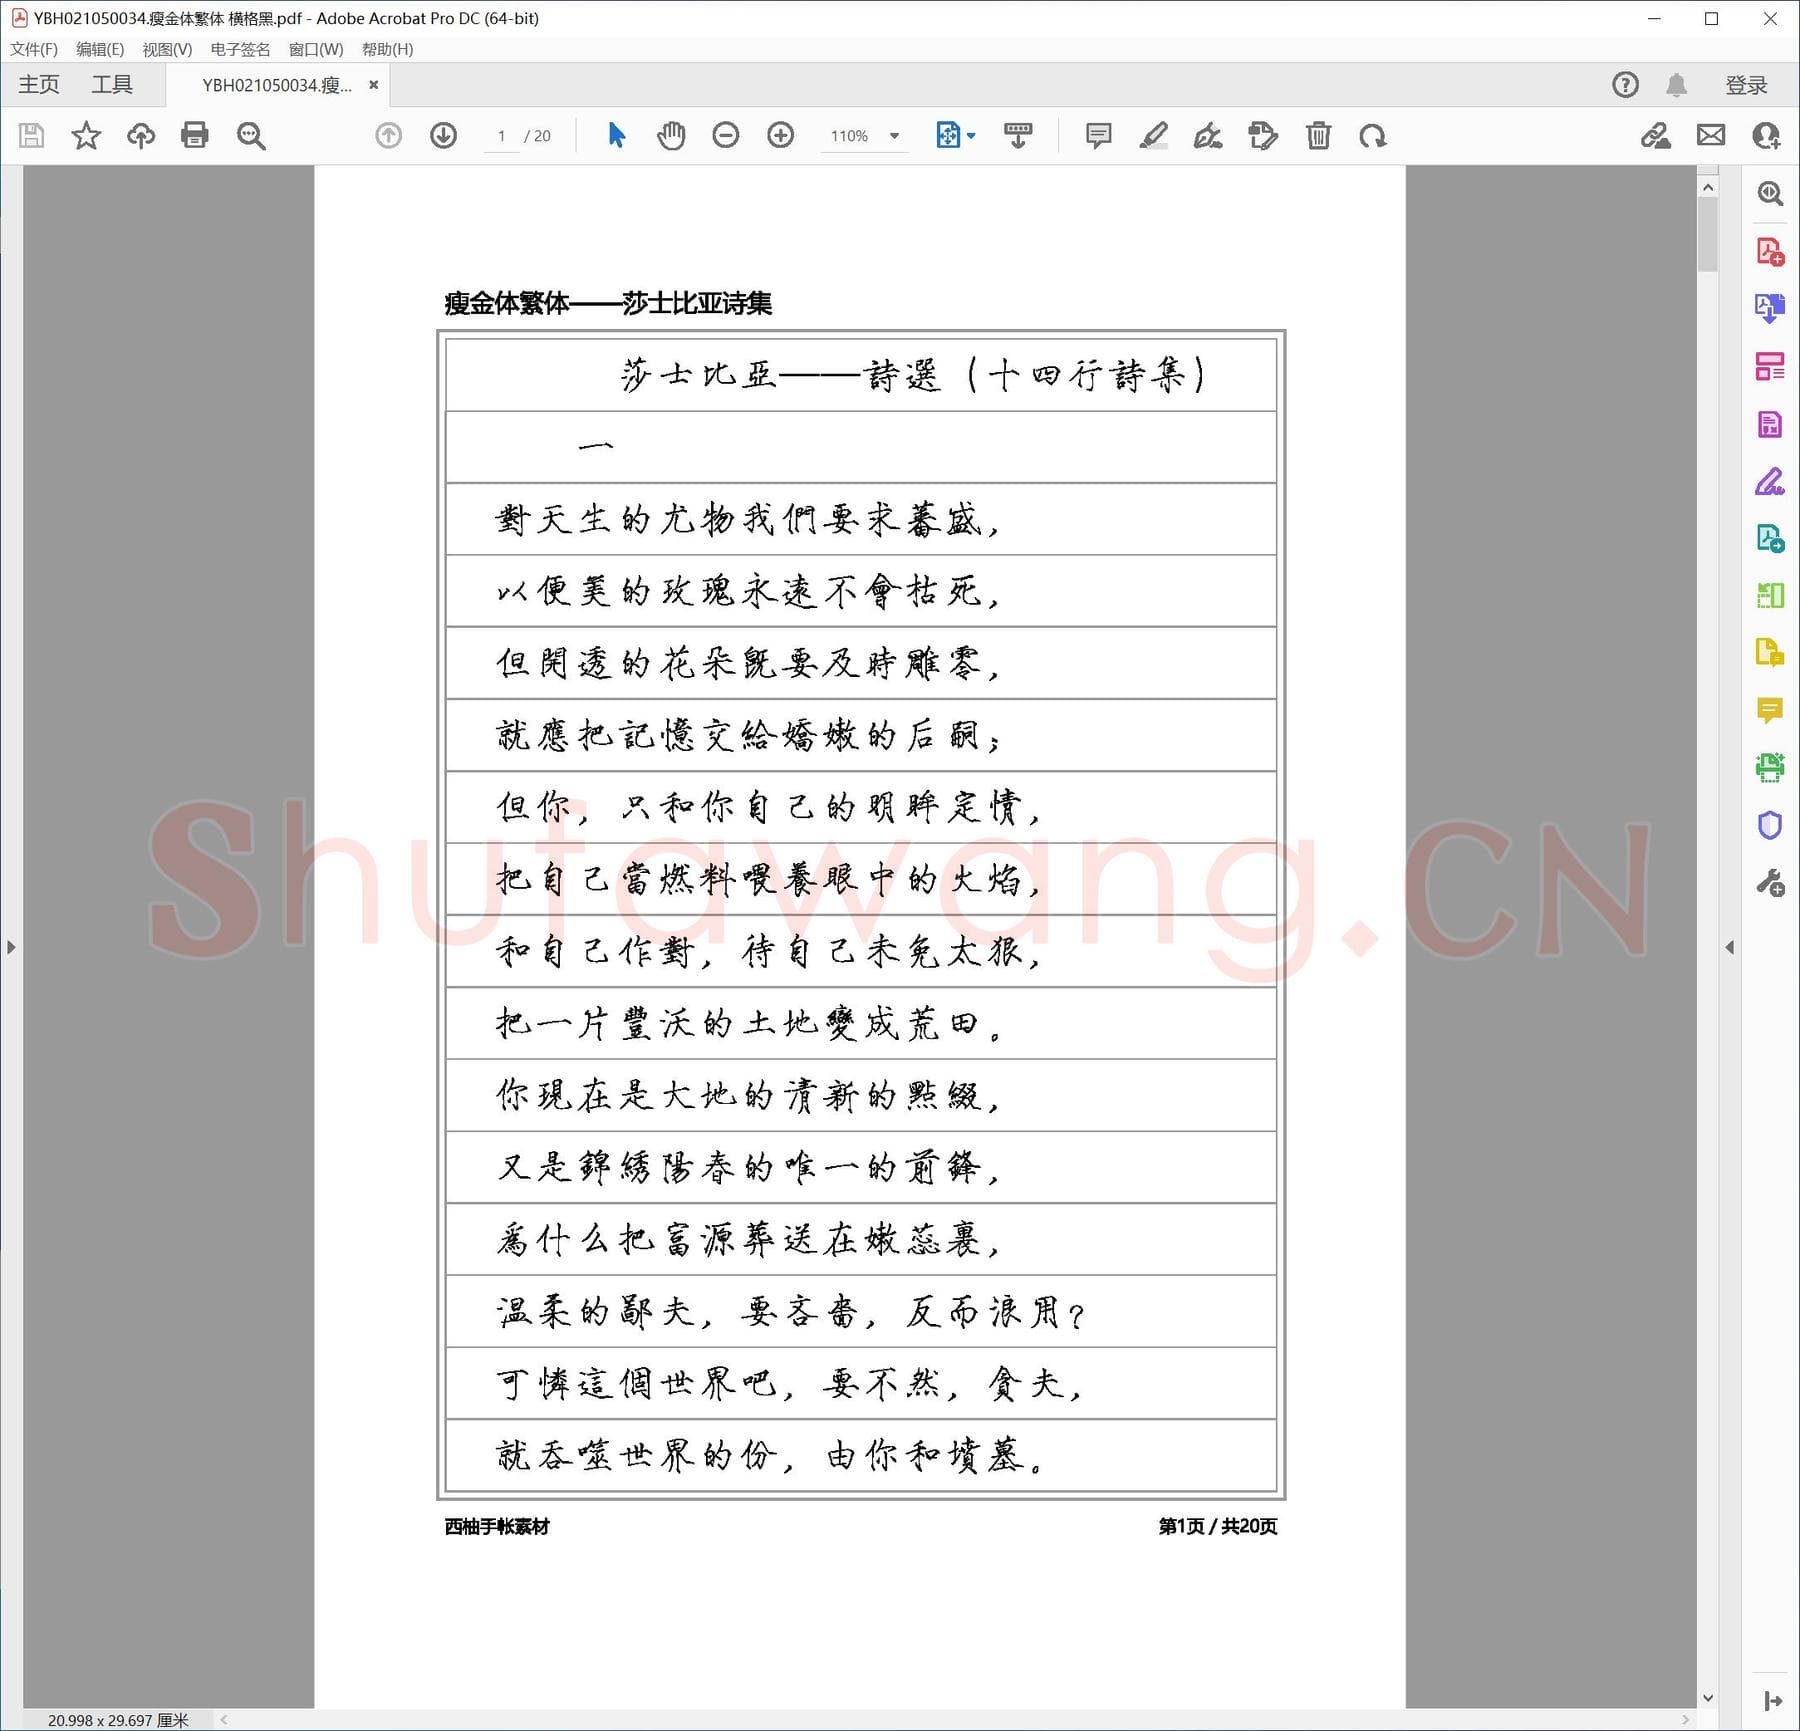Screen dimensions: 1800x1731
Task: Print the document
Action: (x=195, y=135)
